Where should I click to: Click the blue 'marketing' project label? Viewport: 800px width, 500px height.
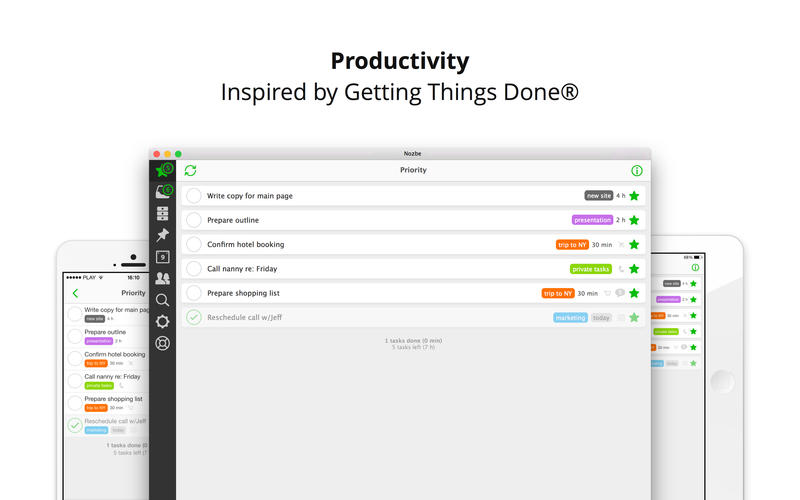click(x=570, y=318)
